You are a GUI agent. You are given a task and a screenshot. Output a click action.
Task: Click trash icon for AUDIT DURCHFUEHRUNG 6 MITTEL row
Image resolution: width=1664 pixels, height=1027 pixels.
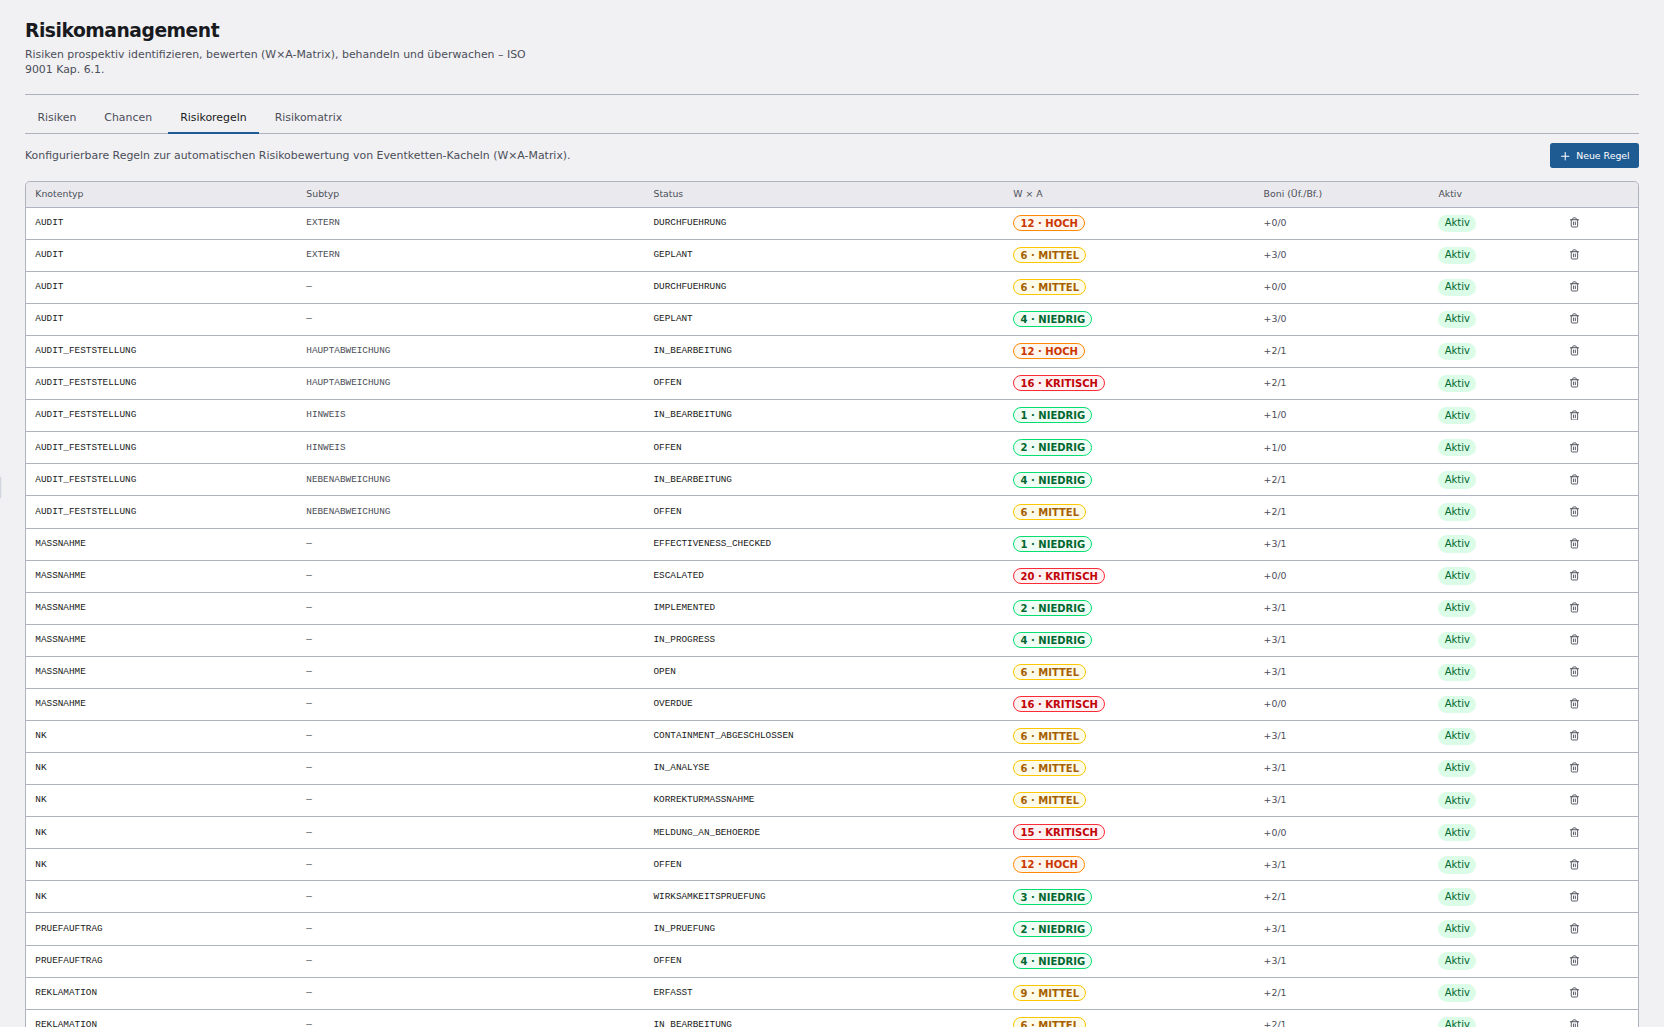pyautogui.click(x=1574, y=287)
